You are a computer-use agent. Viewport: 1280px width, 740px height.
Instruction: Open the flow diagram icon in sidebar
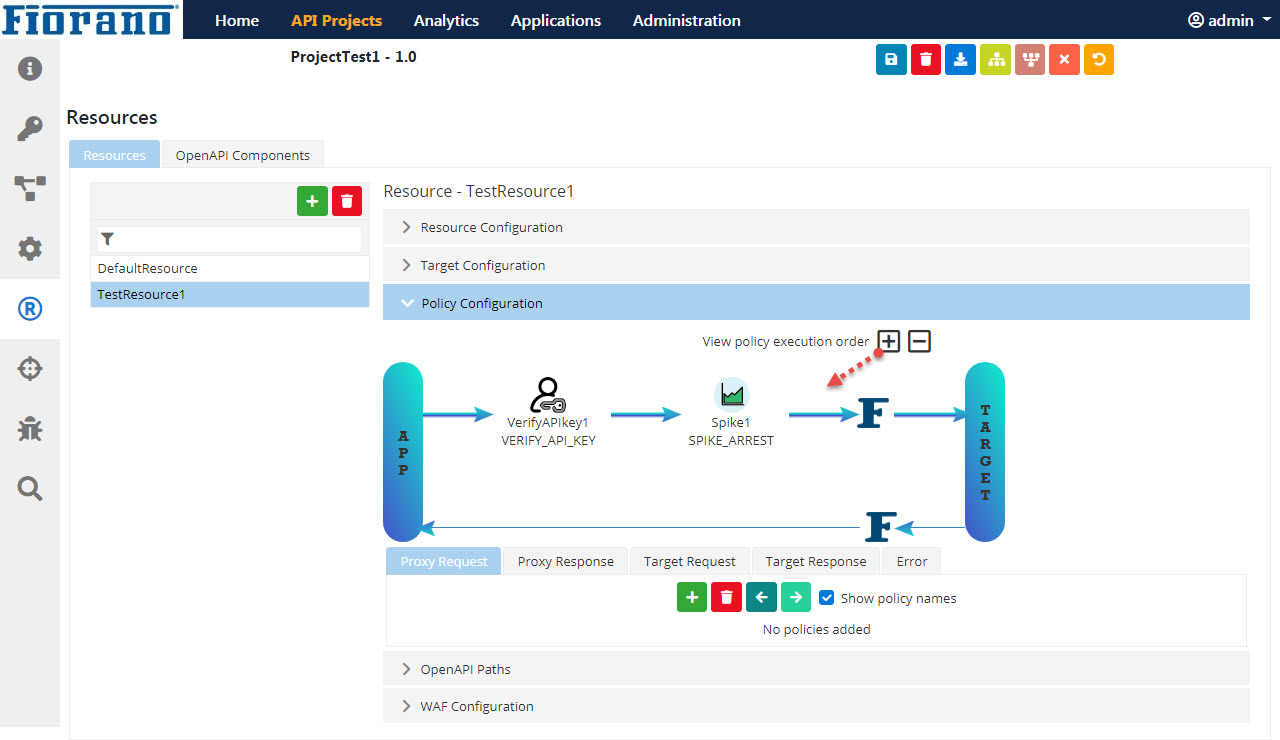tap(30, 189)
